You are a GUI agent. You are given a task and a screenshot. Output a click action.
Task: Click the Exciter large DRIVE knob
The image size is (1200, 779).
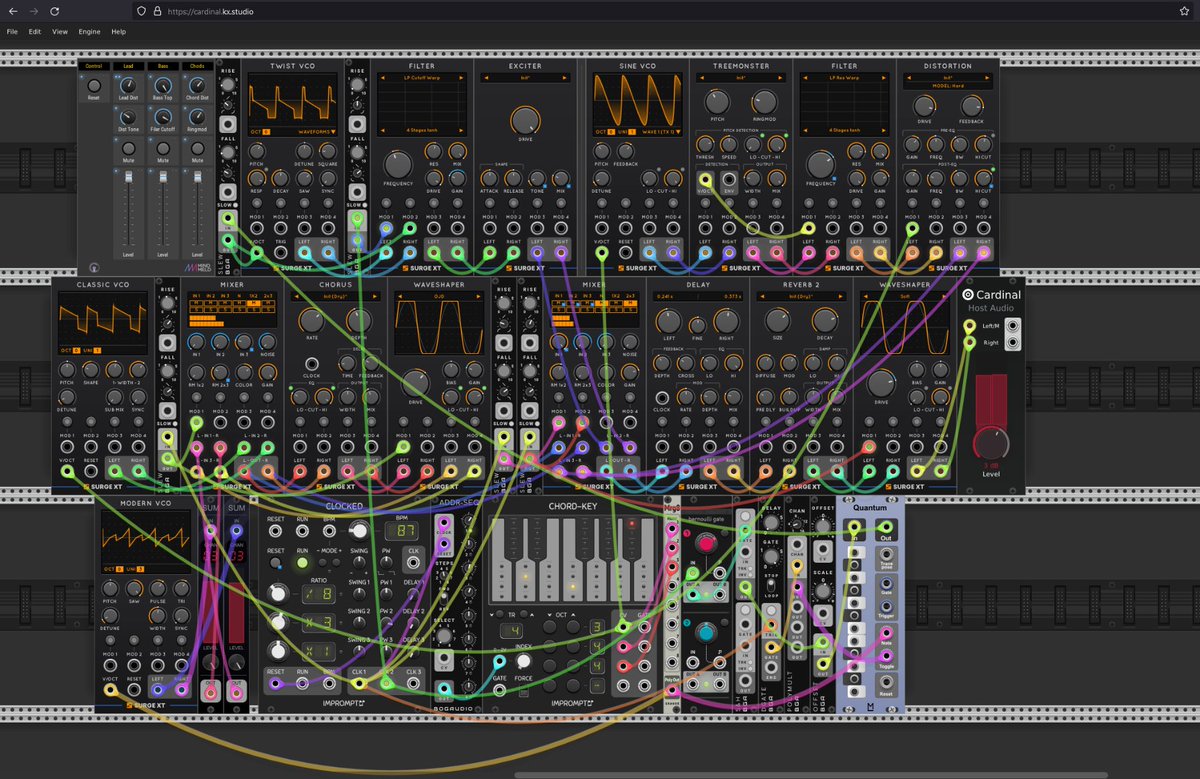pos(523,120)
